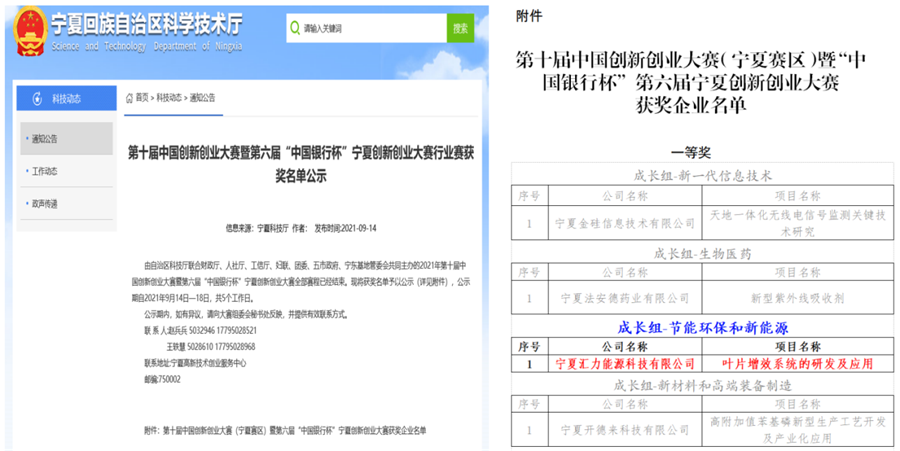Click 项目名称 header in the 节能环保 table

(798, 347)
